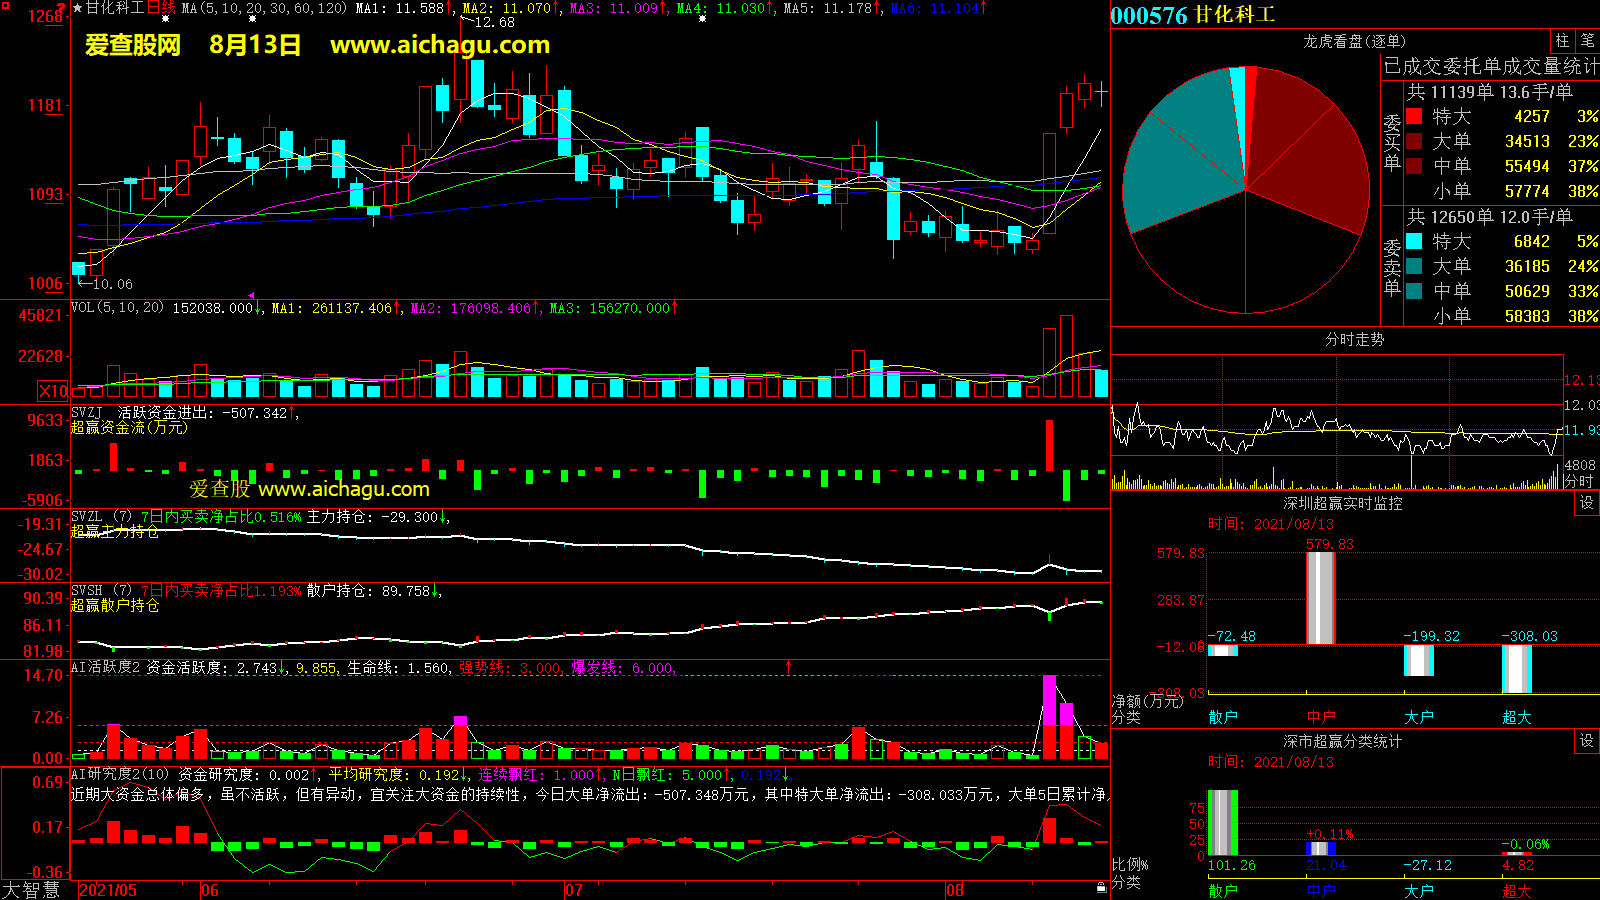Click the 日线 period label
The image size is (1600, 900).
click(161, 8)
